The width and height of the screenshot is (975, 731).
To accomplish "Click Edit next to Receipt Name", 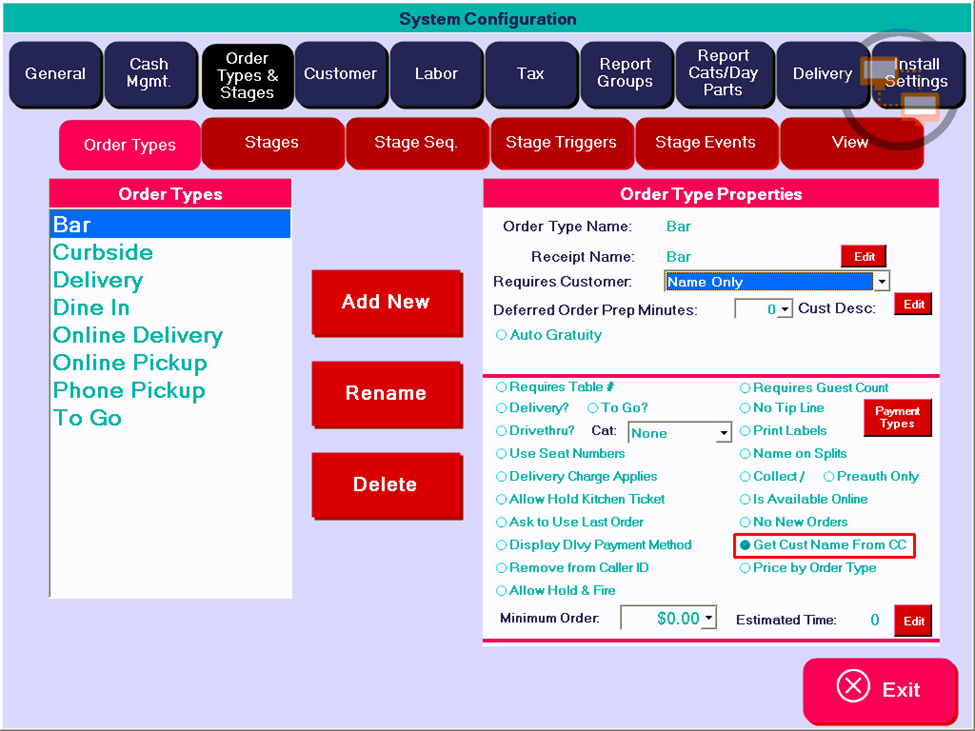I will 863,256.
